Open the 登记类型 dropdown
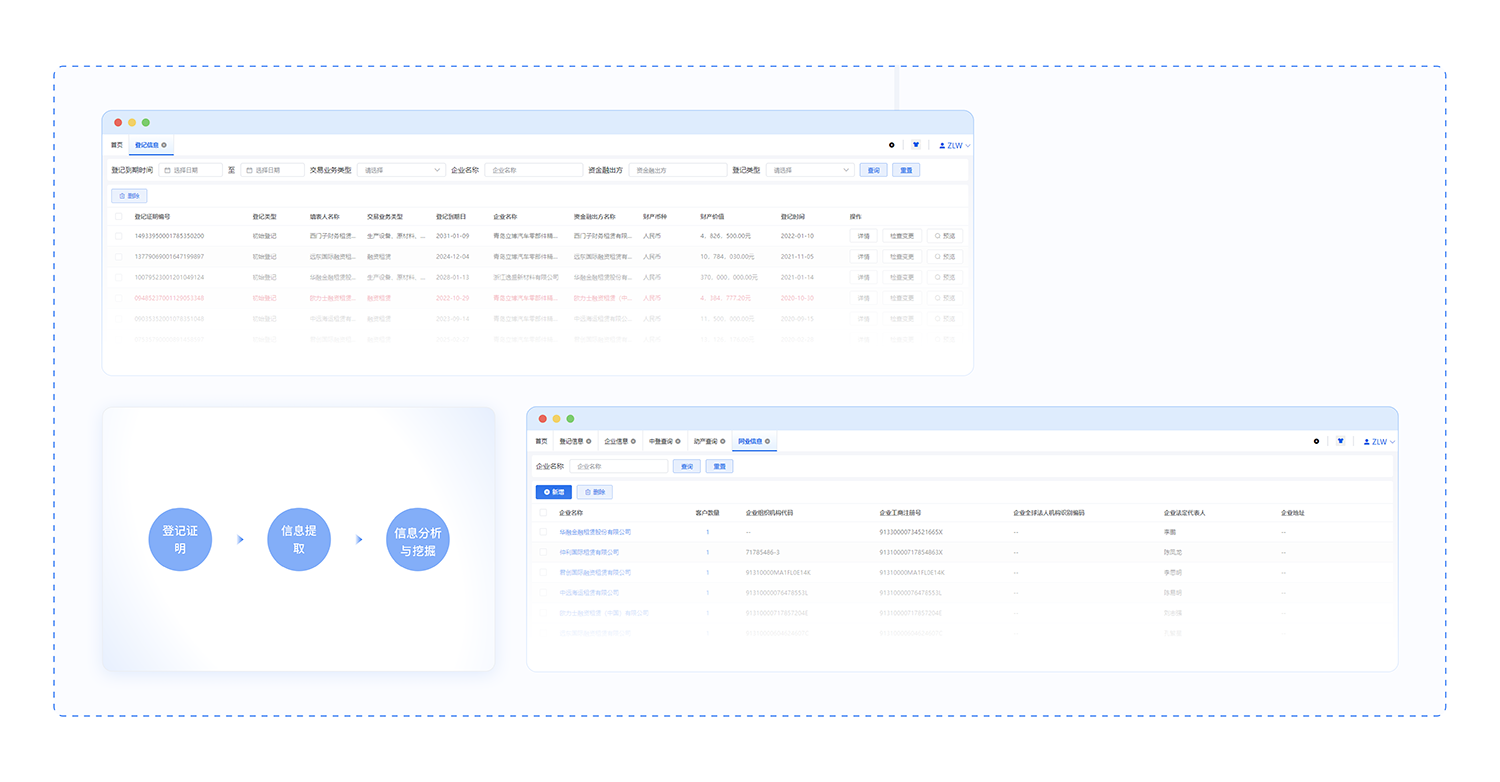Image resolution: width=1500 pixels, height=782 pixels. coord(810,170)
